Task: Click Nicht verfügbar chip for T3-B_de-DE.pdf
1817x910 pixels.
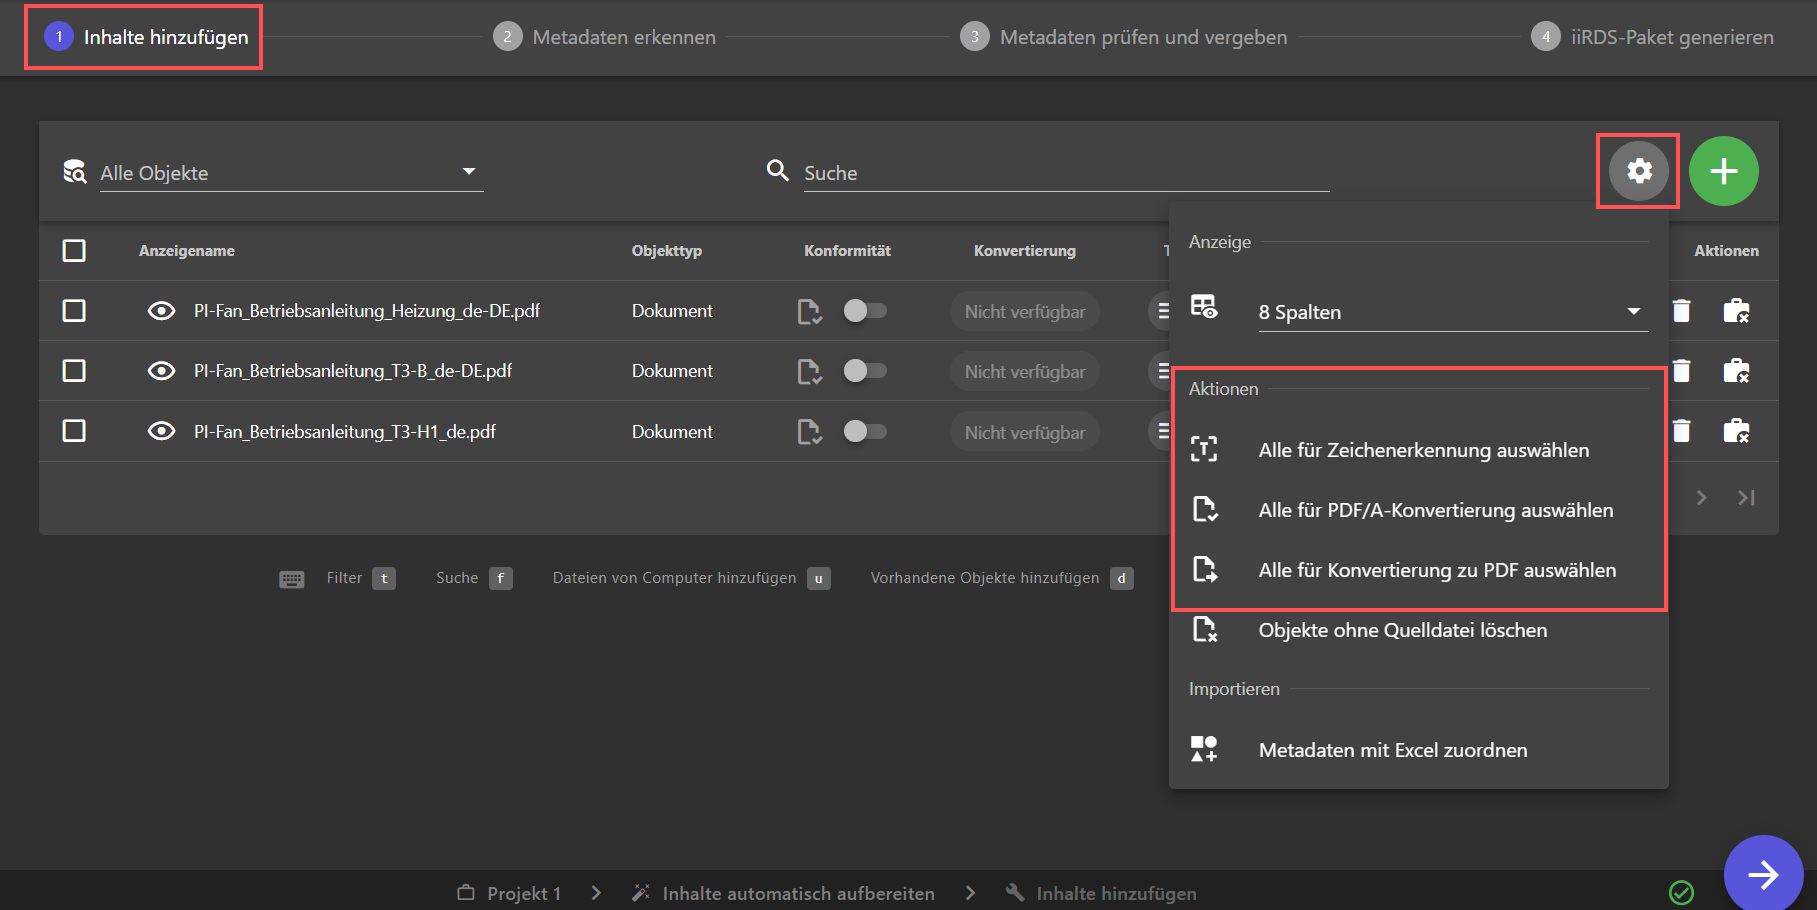Action: click(1024, 372)
